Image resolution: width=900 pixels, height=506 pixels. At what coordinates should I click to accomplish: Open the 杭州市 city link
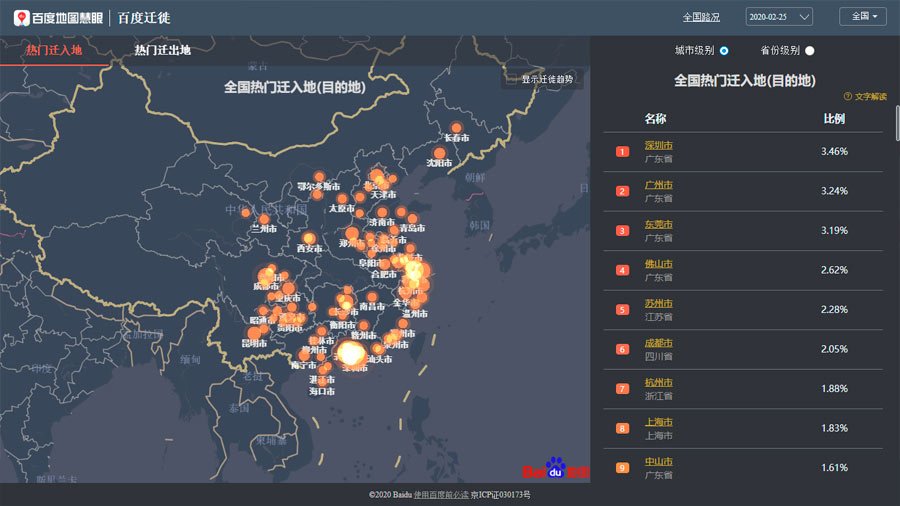tap(658, 382)
